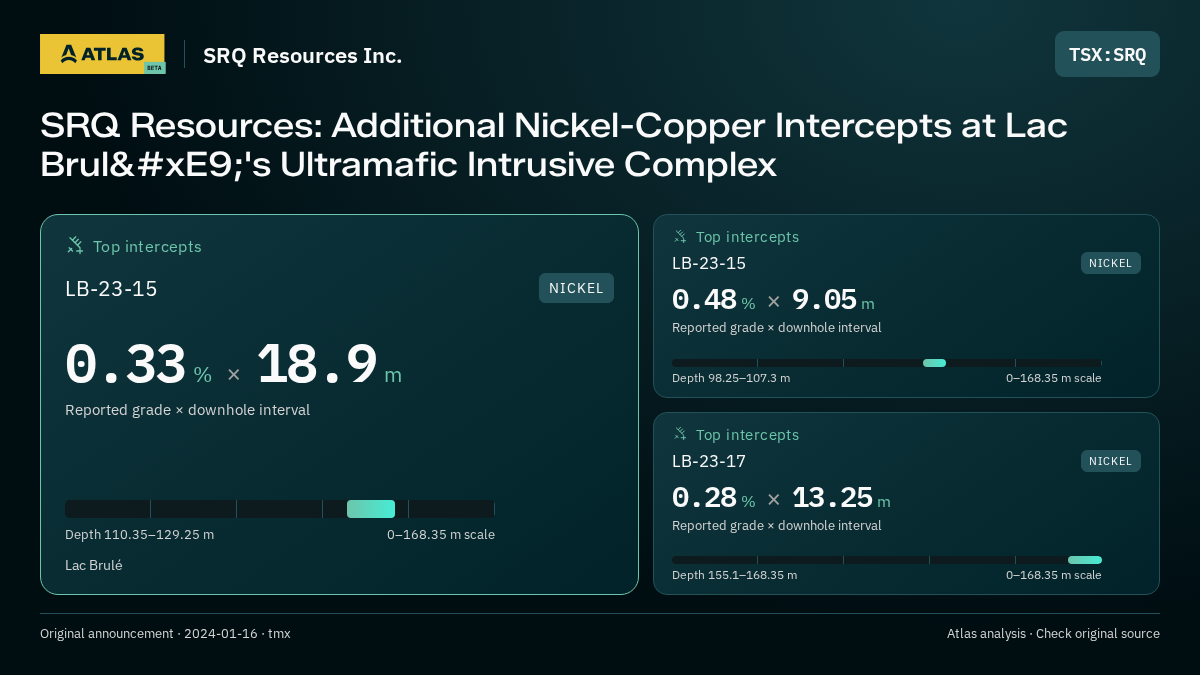Click the SRQ Resources Inc. company name

tap(302, 56)
